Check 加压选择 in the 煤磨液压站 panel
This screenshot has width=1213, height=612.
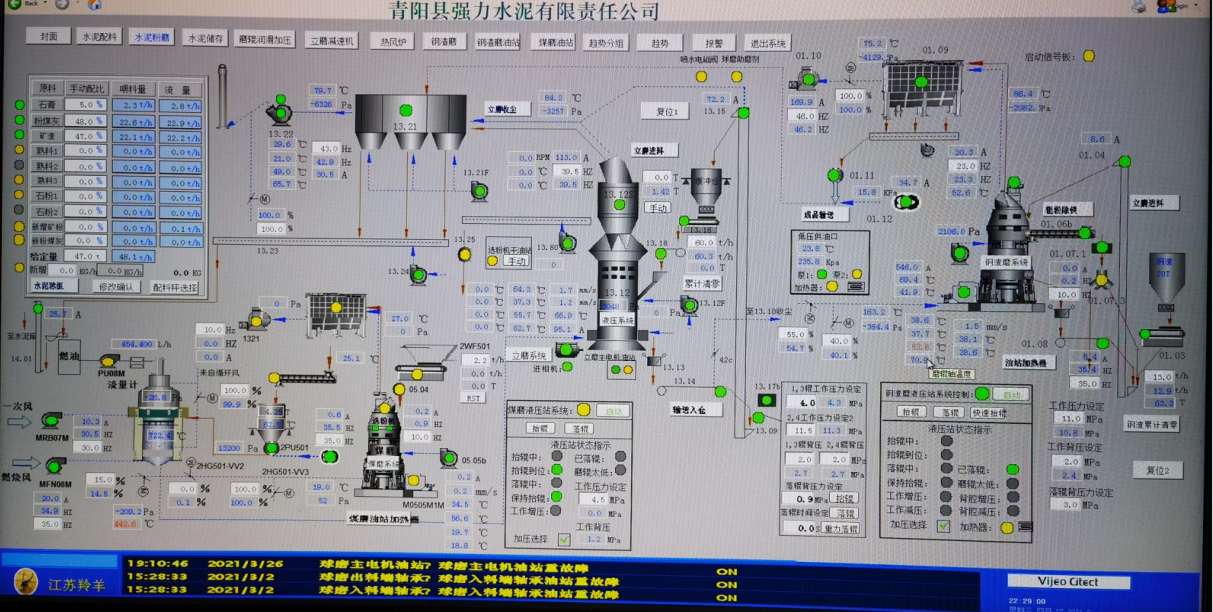pyautogui.click(x=564, y=539)
